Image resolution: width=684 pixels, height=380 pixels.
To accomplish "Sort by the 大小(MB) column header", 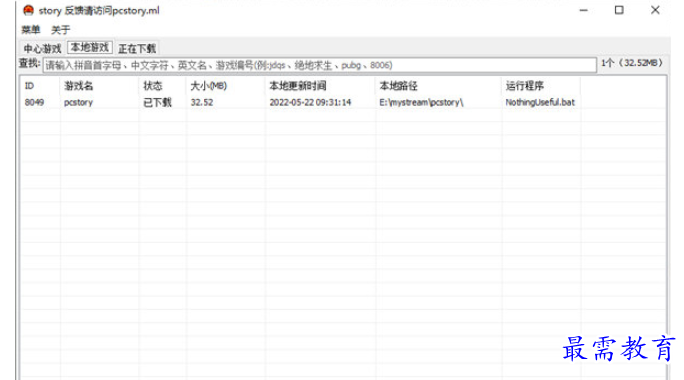I will click(x=209, y=86).
